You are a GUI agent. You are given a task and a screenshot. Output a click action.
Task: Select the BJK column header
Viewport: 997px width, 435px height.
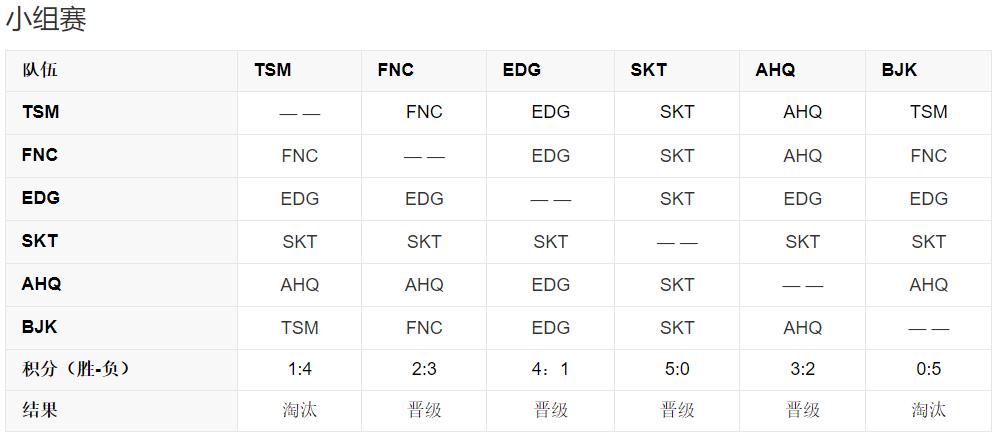click(x=899, y=70)
